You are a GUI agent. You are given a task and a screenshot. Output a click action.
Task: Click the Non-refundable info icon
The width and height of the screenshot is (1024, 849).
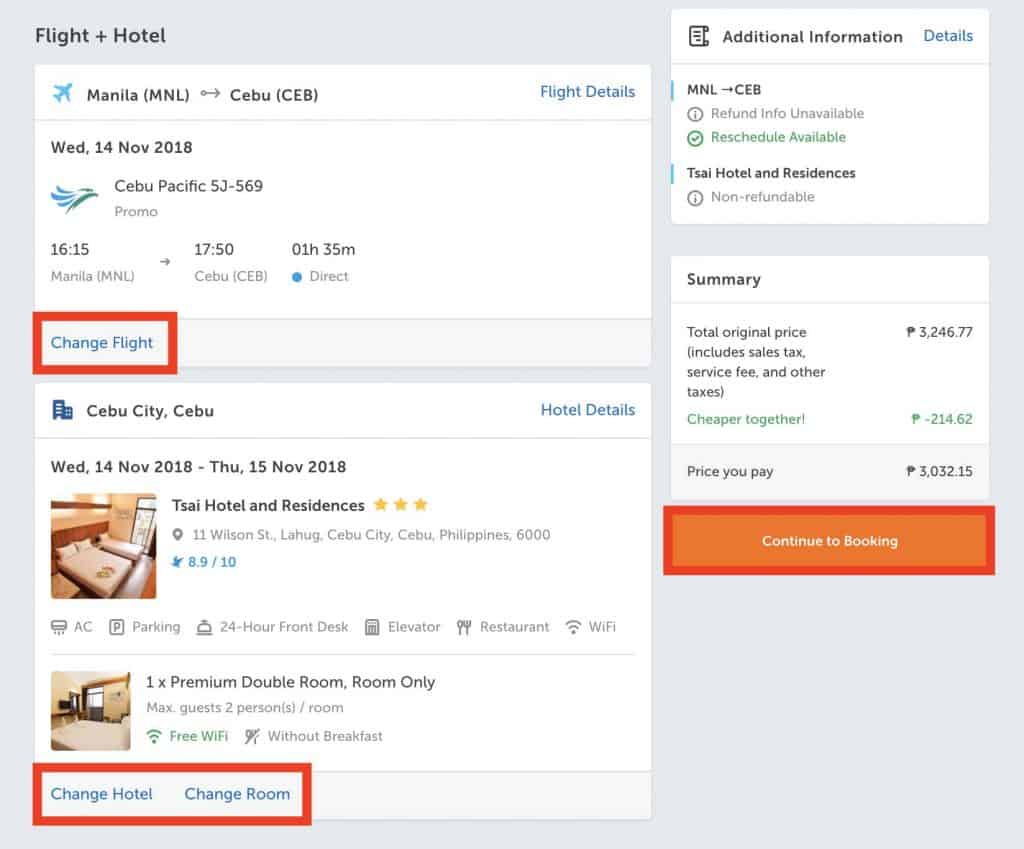pyautogui.click(x=696, y=198)
